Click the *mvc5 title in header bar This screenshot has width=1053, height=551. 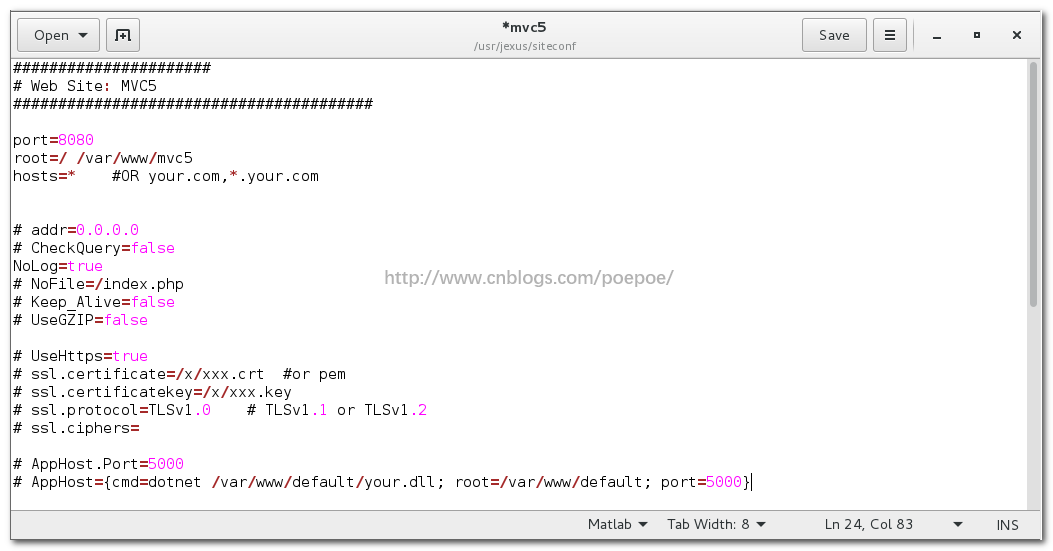(x=524, y=27)
